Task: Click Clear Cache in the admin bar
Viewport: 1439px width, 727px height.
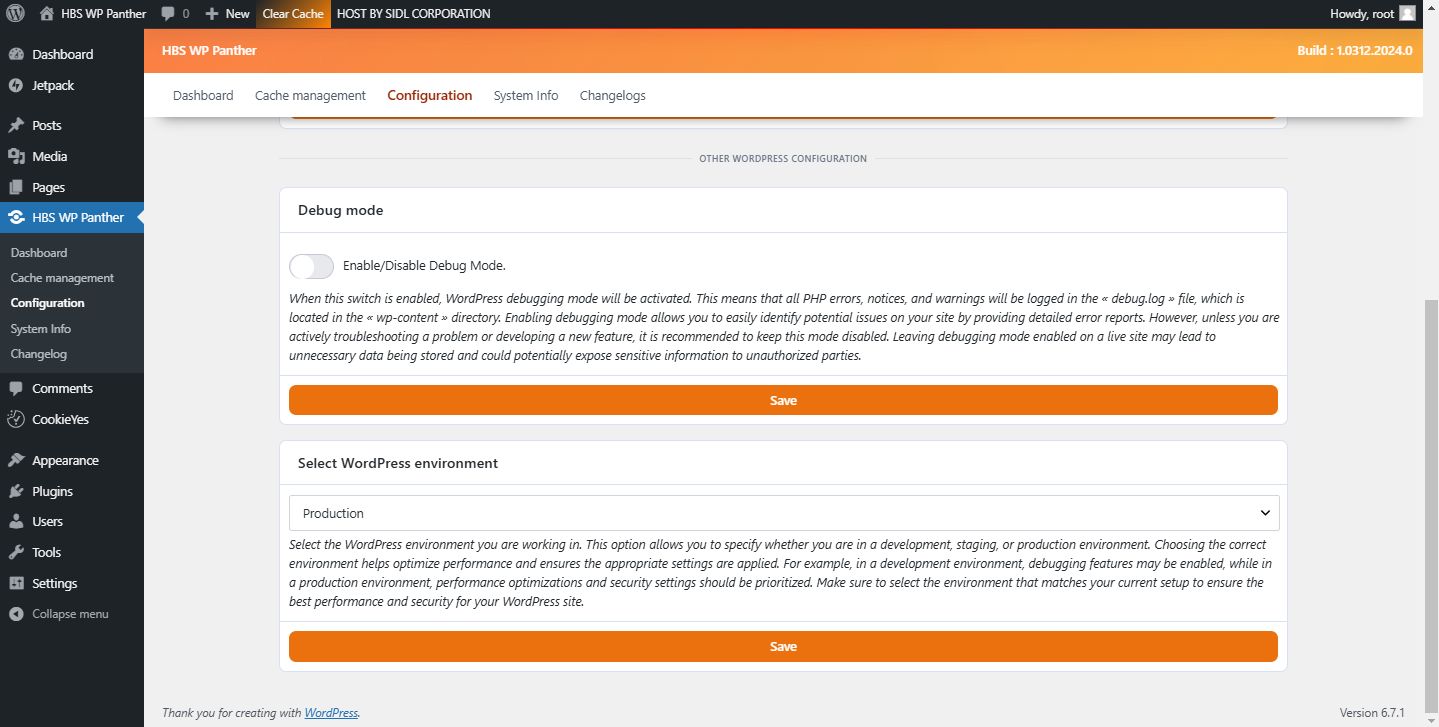Action: (x=293, y=14)
